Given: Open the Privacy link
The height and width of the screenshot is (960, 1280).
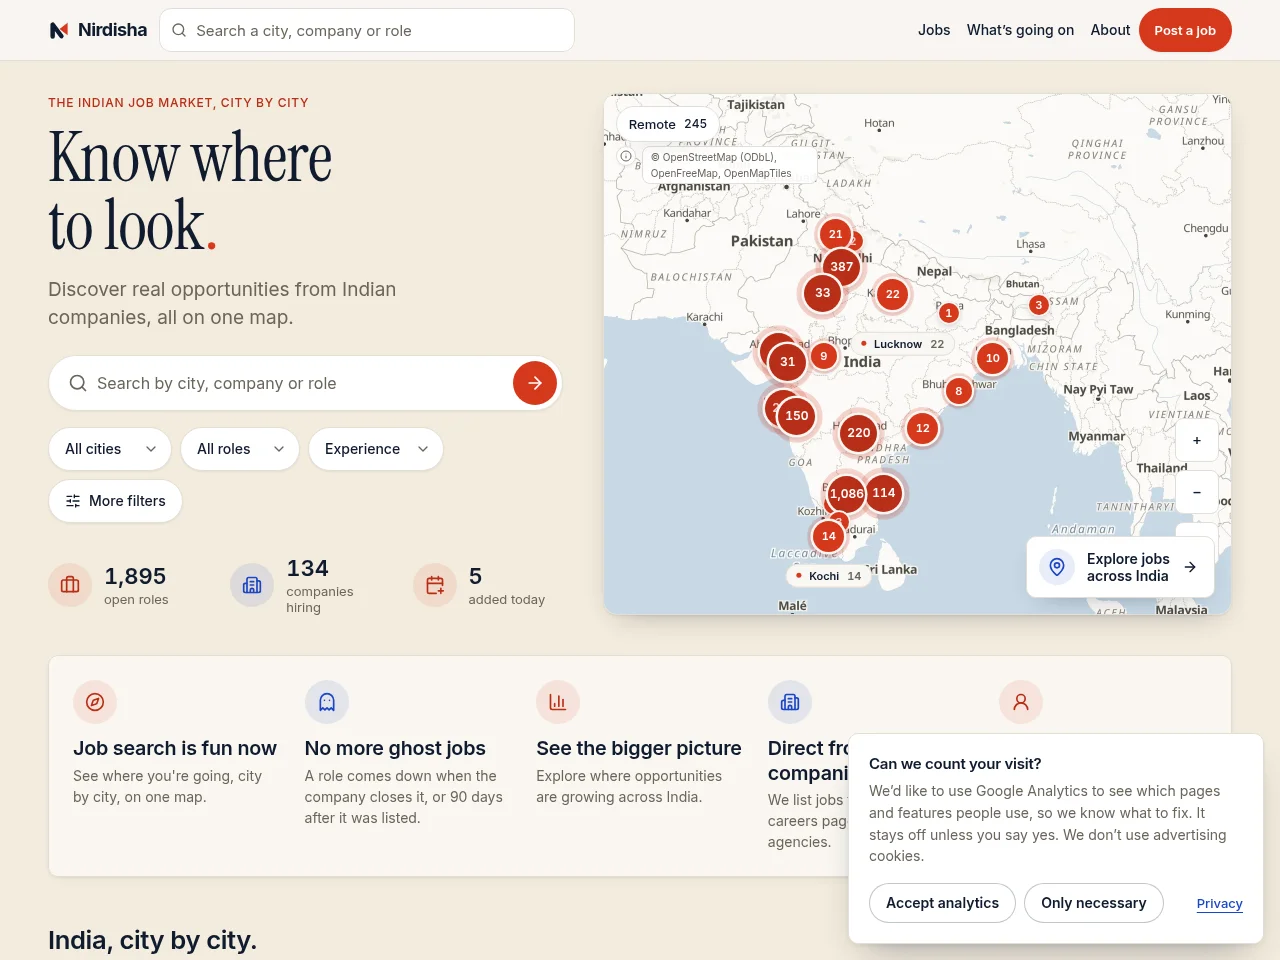Looking at the screenshot, I should coord(1219,903).
